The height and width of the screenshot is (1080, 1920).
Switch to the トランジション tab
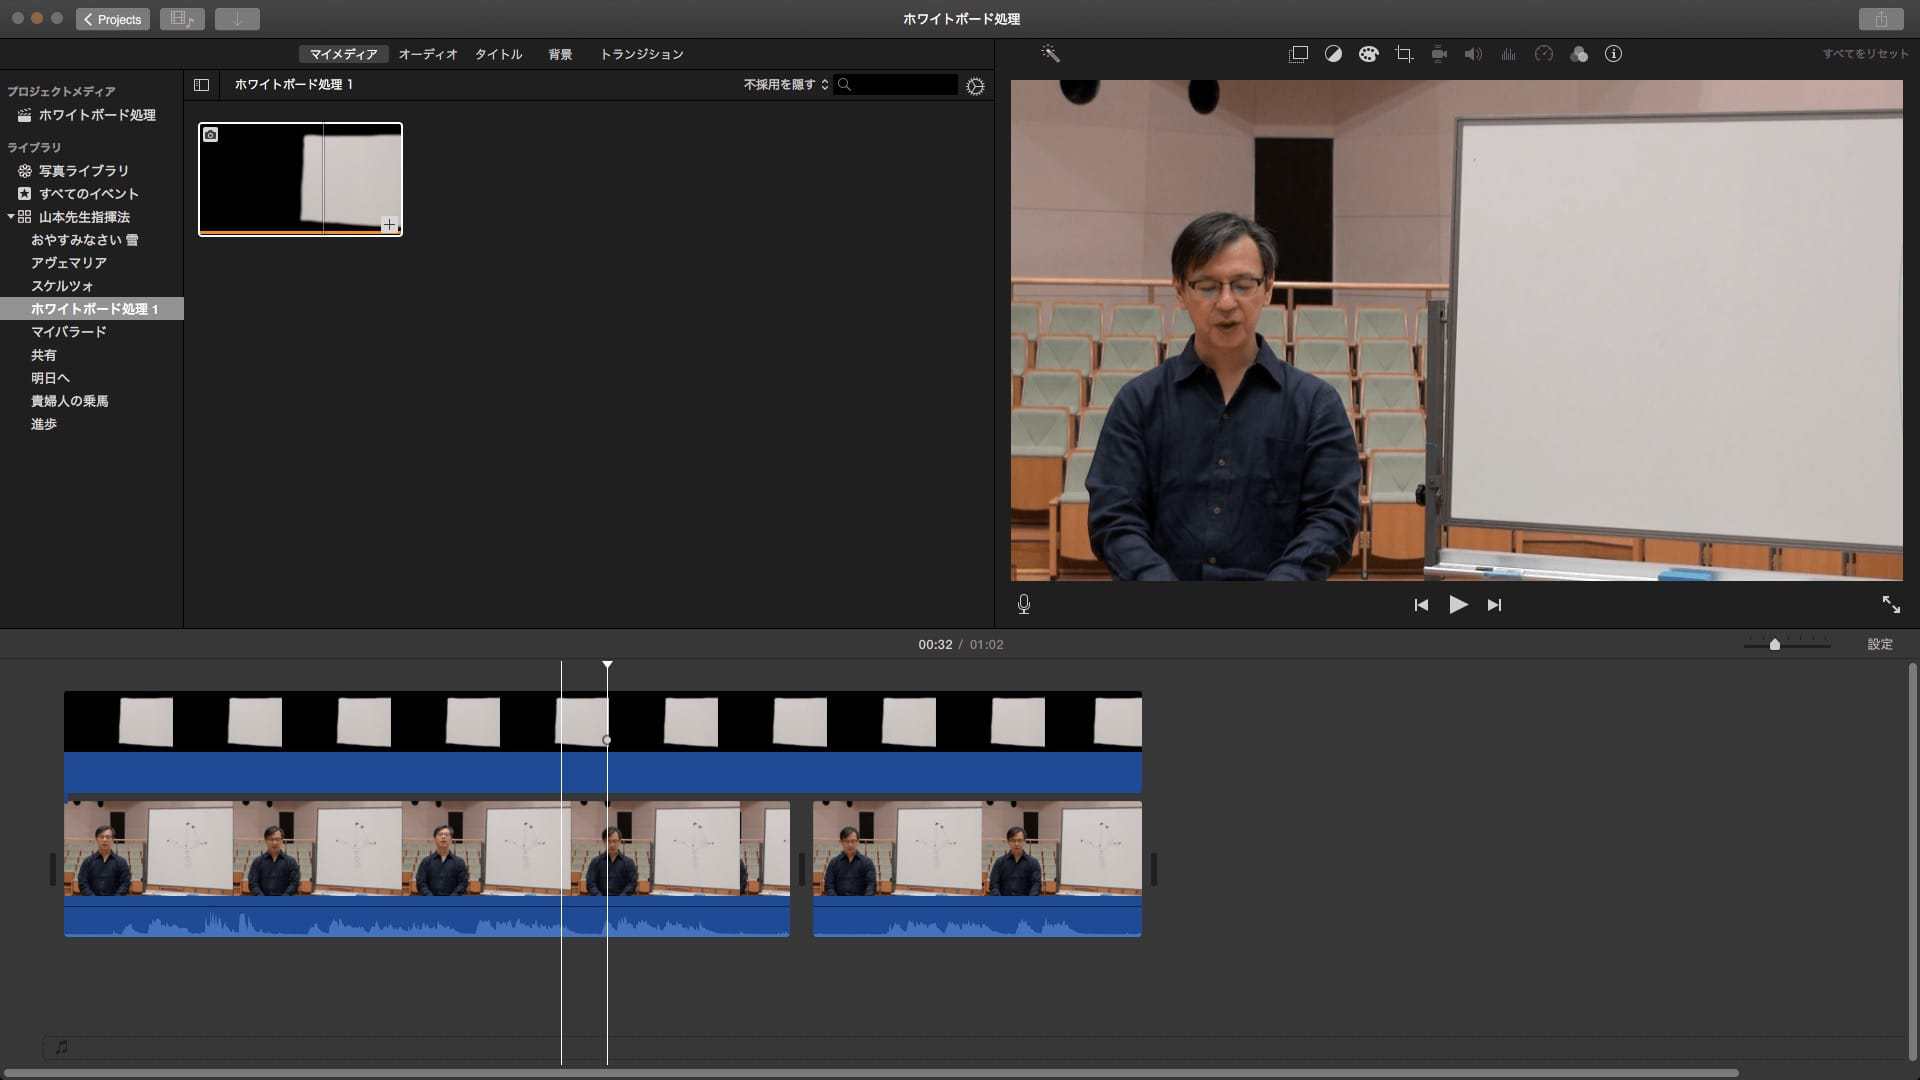(641, 54)
